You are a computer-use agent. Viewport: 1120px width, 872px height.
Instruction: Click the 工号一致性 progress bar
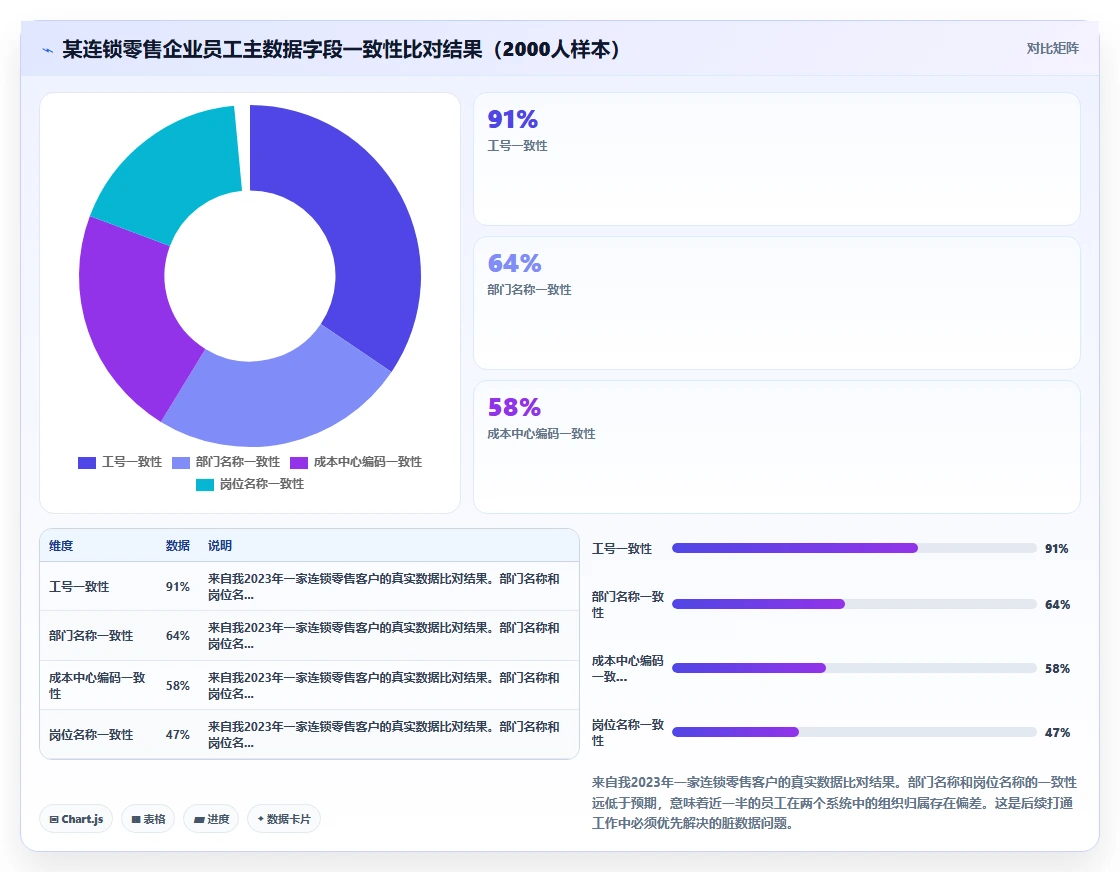coord(854,548)
